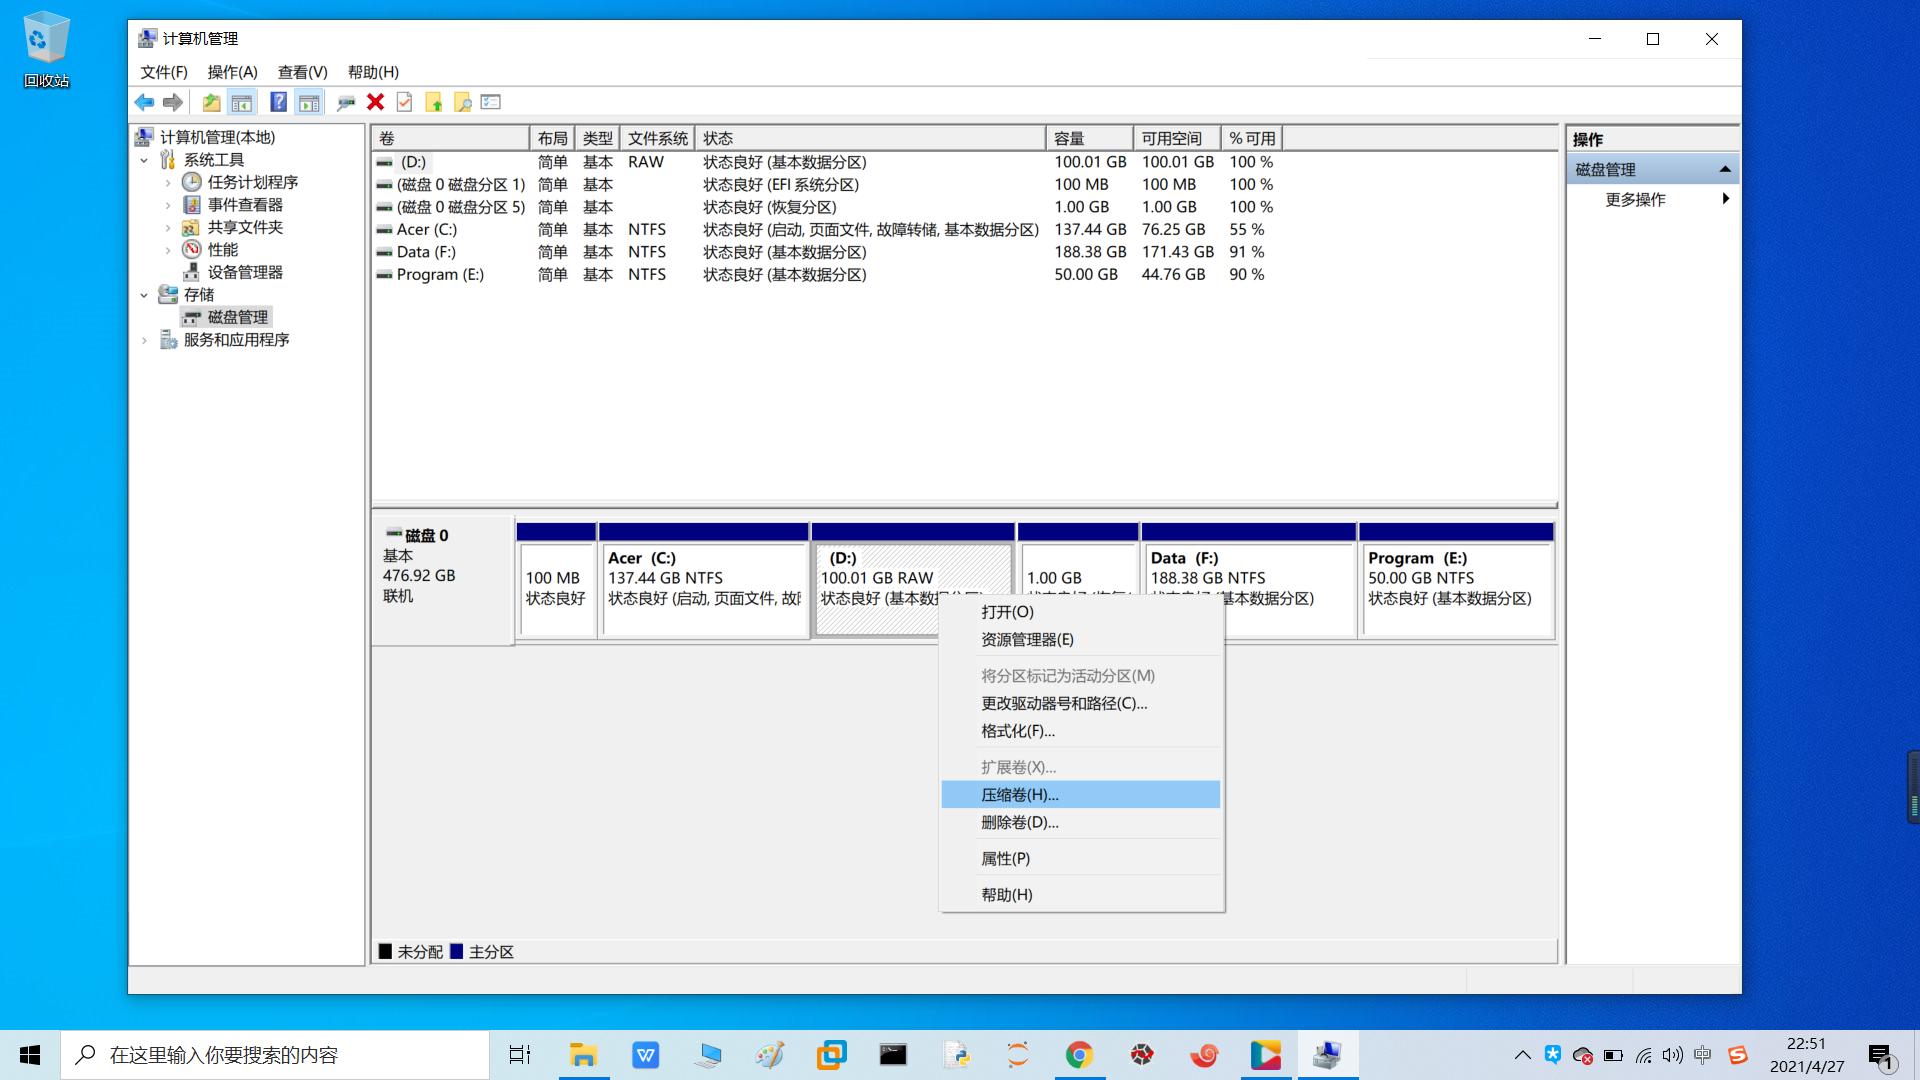Click the properties toolbar icon with red checkmark
The height and width of the screenshot is (1080, 1920).
pos(404,101)
